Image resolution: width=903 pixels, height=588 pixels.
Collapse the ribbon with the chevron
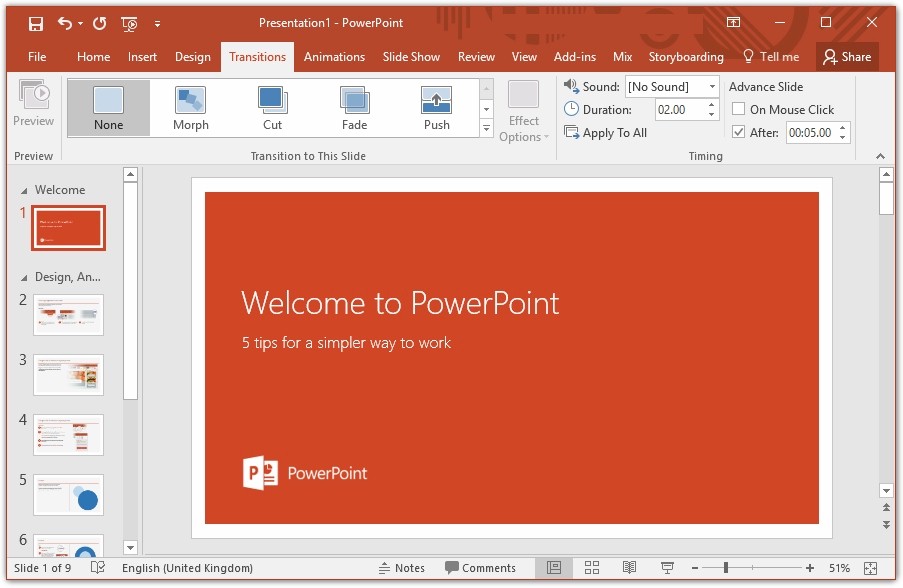pyautogui.click(x=880, y=156)
